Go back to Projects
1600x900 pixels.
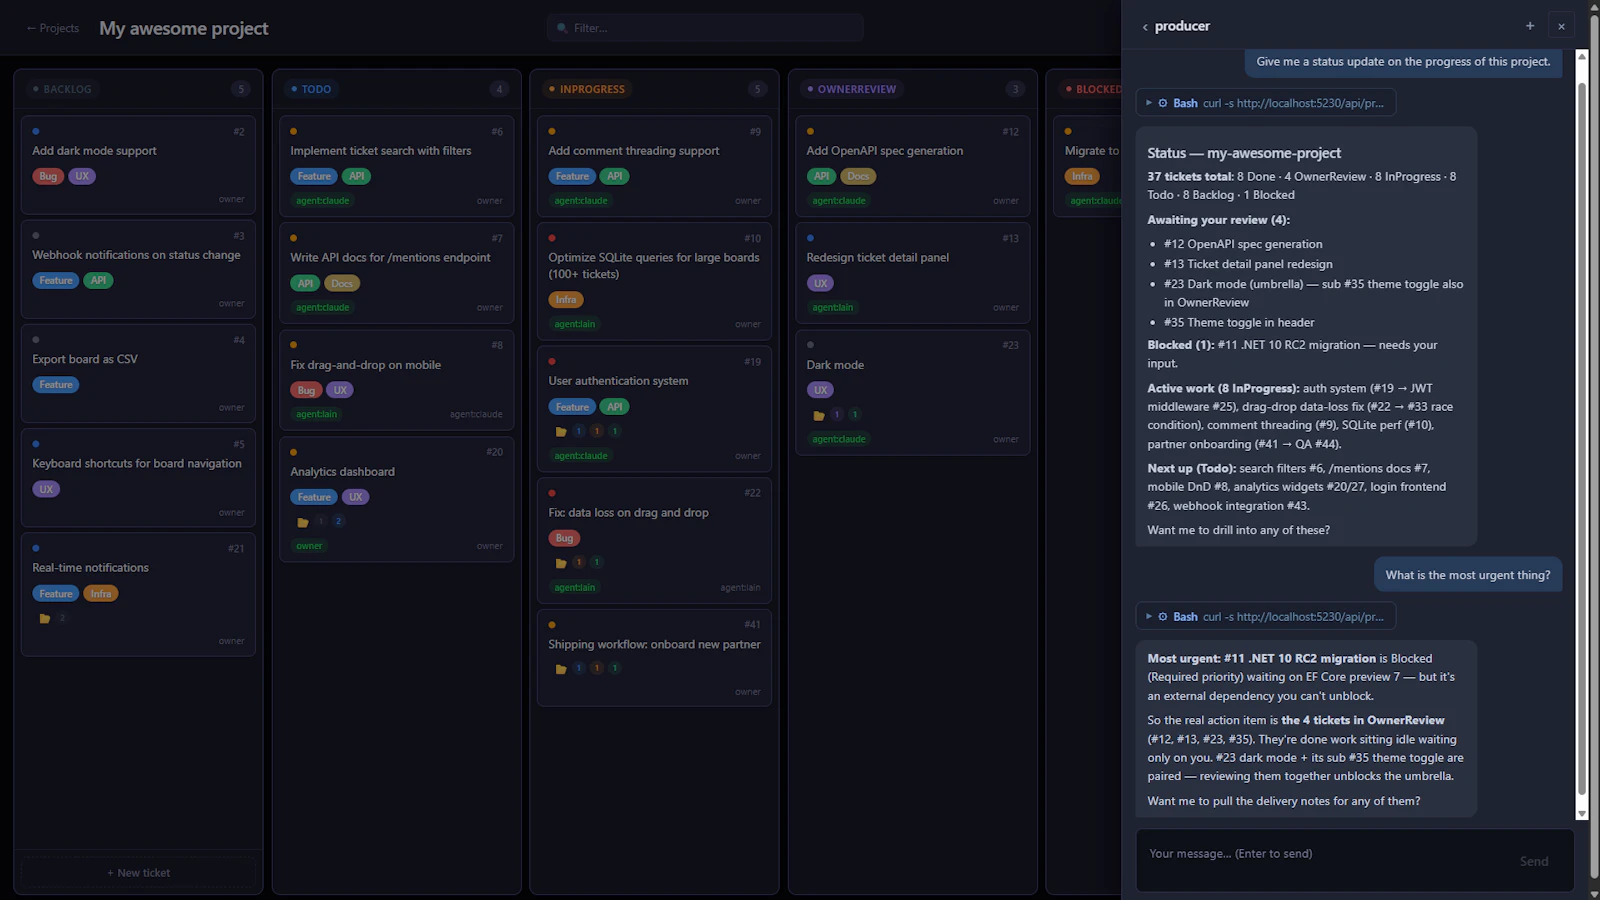tap(52, 28)
